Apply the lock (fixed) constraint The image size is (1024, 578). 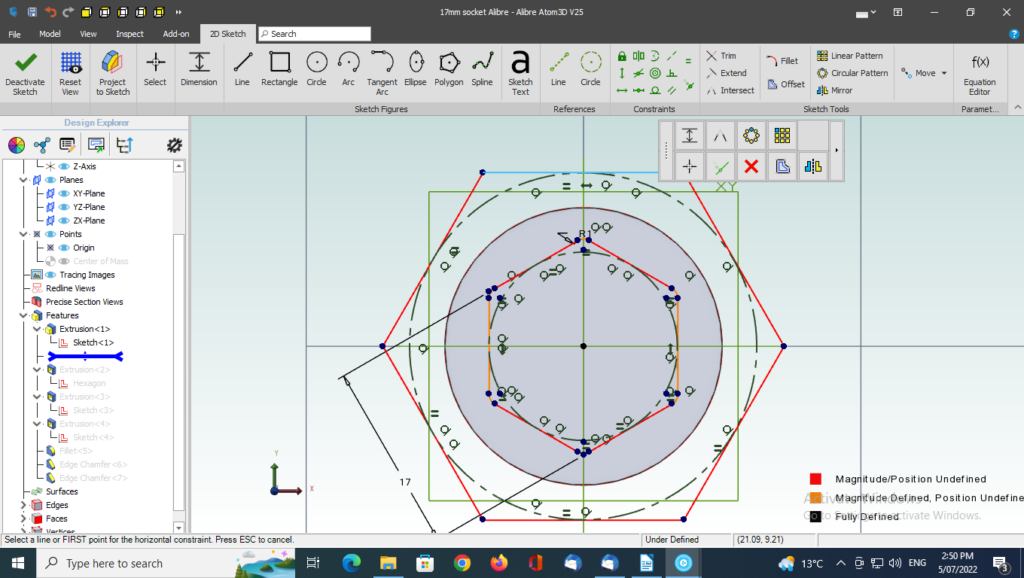pyautogui.click(x=622, y=56)
